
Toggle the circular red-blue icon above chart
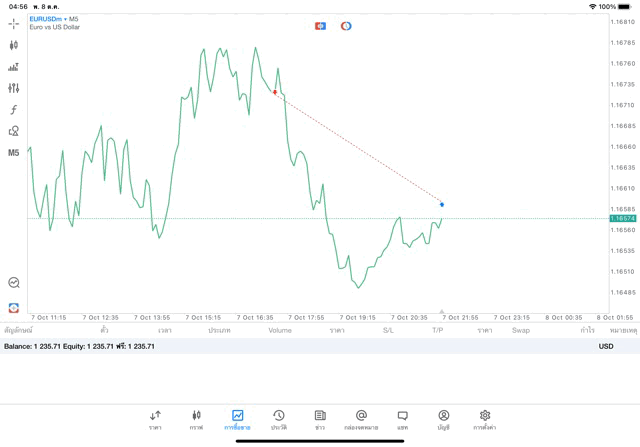(346, 25)
